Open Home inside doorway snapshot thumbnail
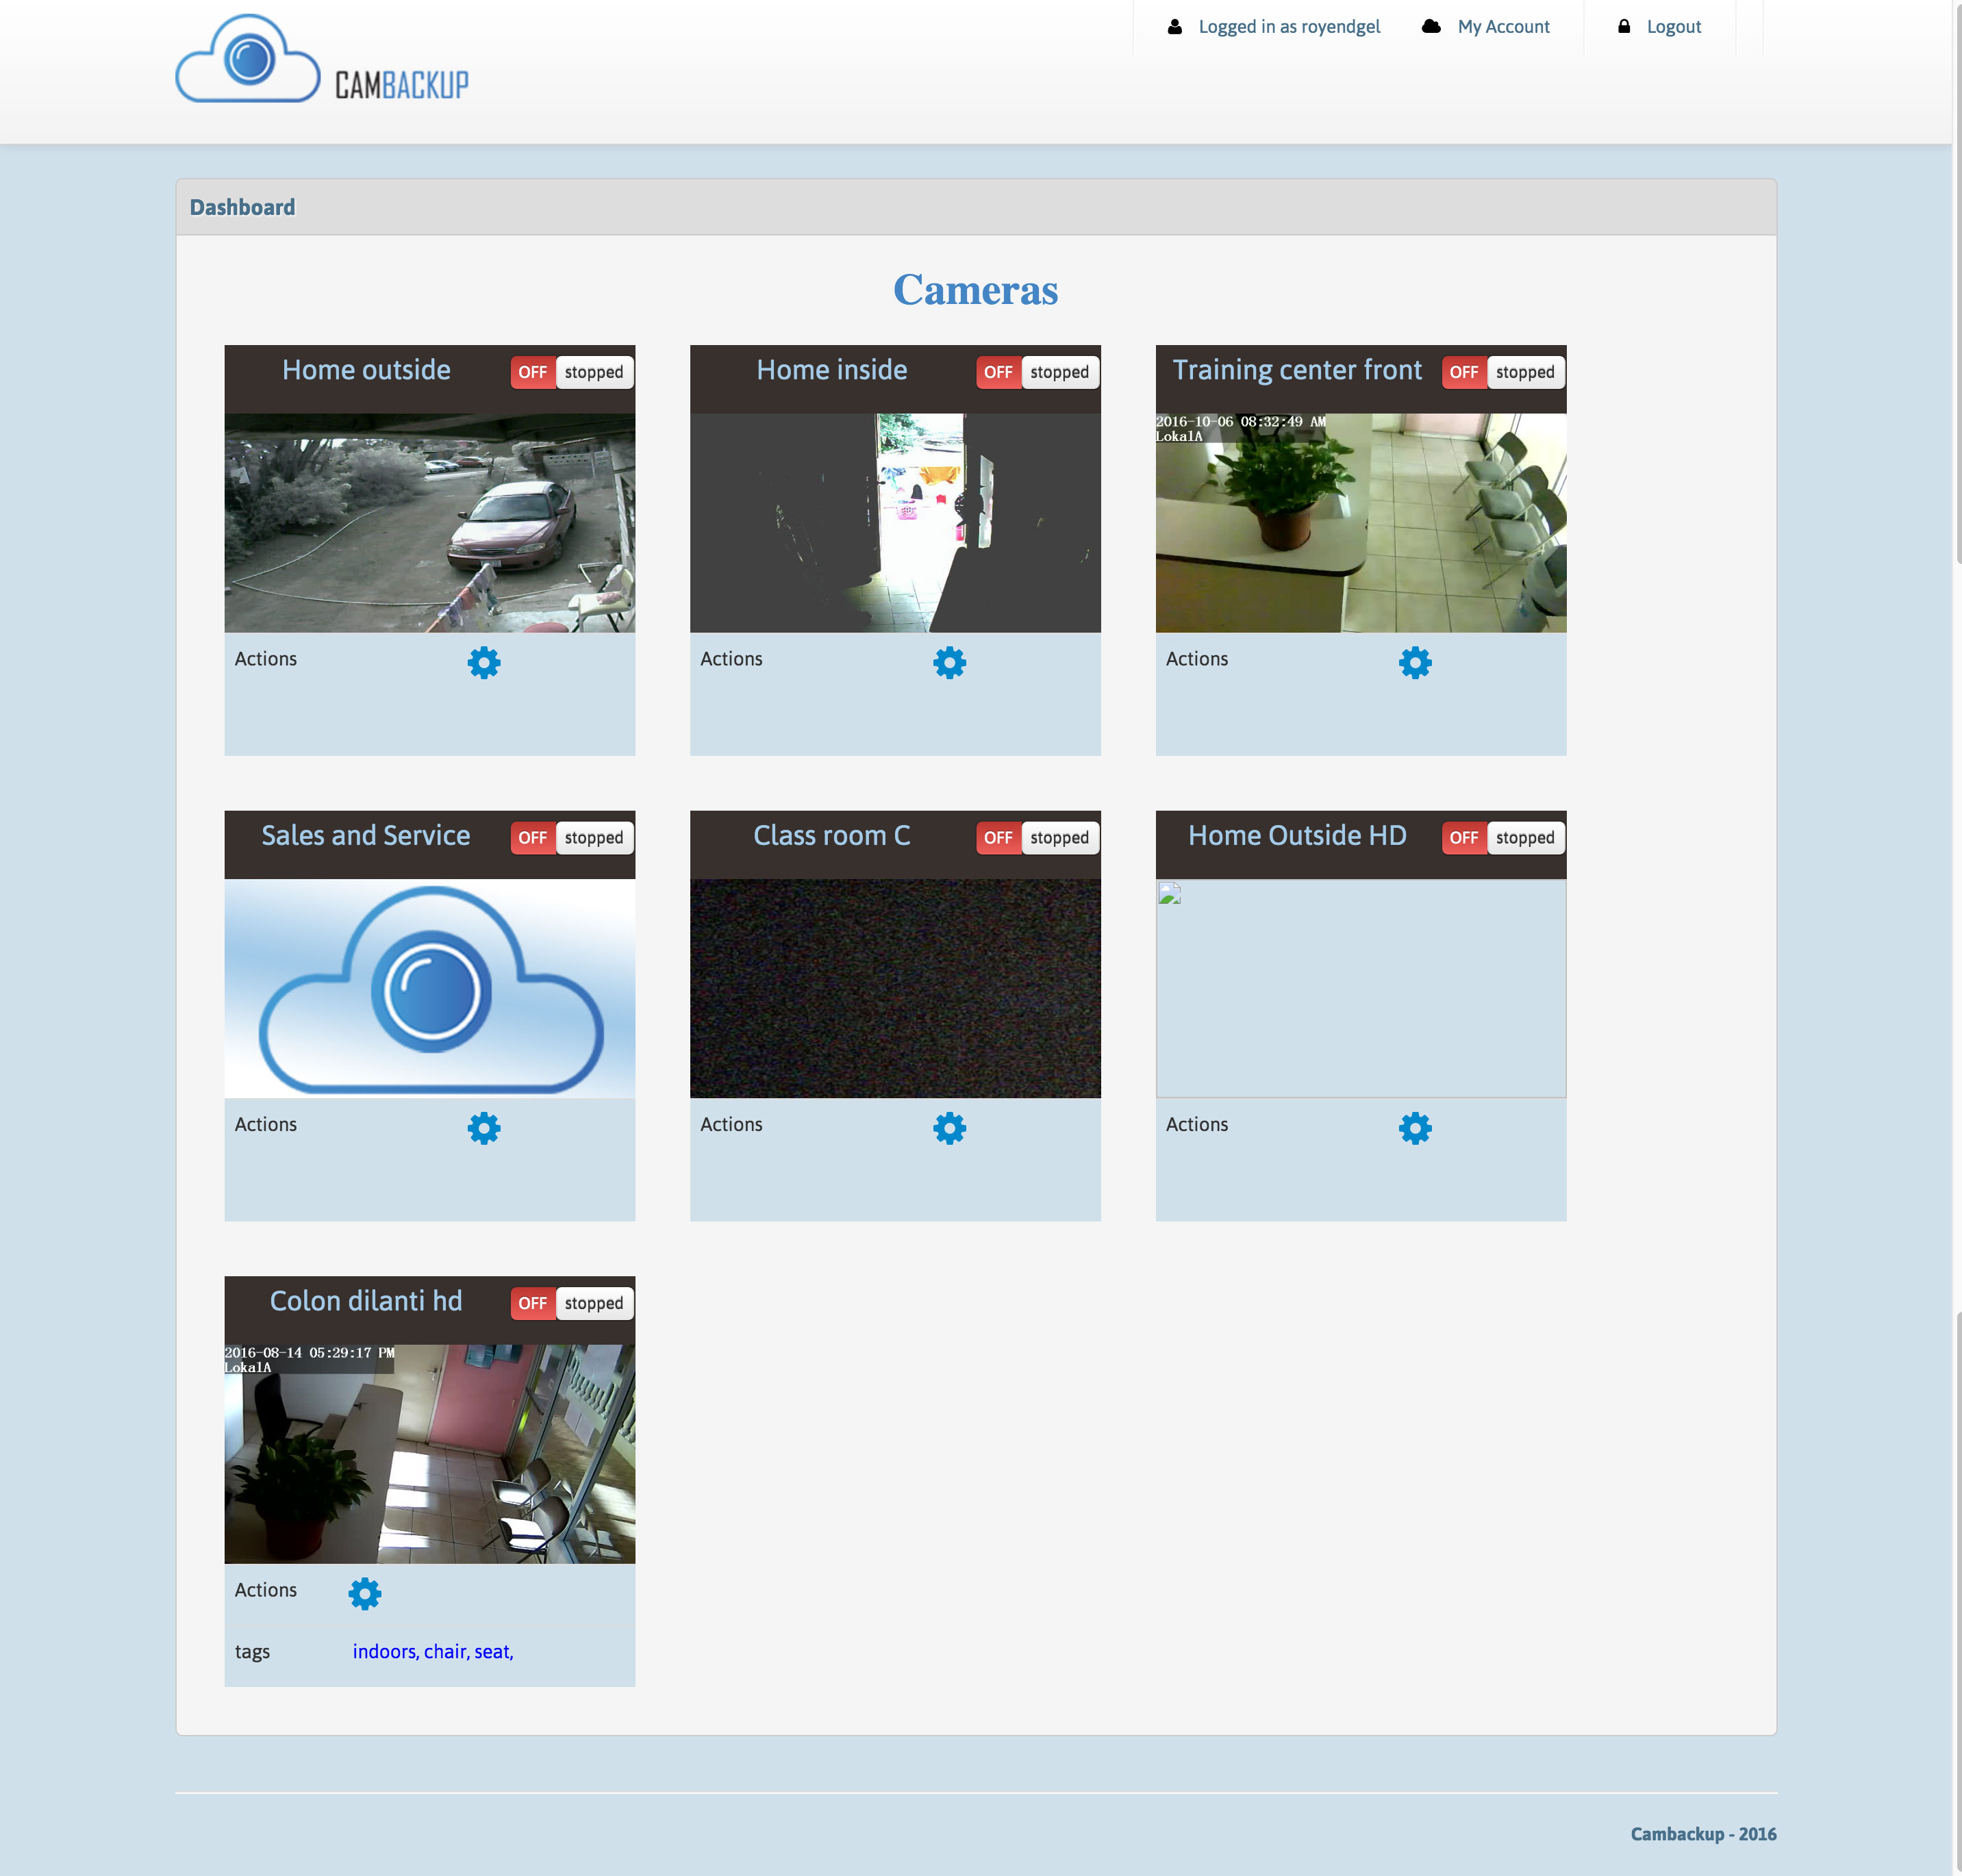1962x1876 pixels. click(895, 523)
